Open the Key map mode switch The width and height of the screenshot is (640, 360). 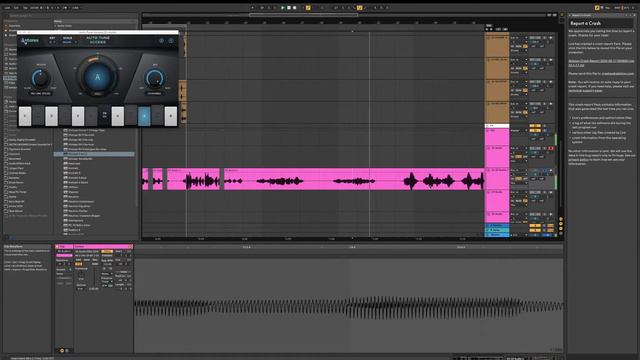tap(608, 8)
